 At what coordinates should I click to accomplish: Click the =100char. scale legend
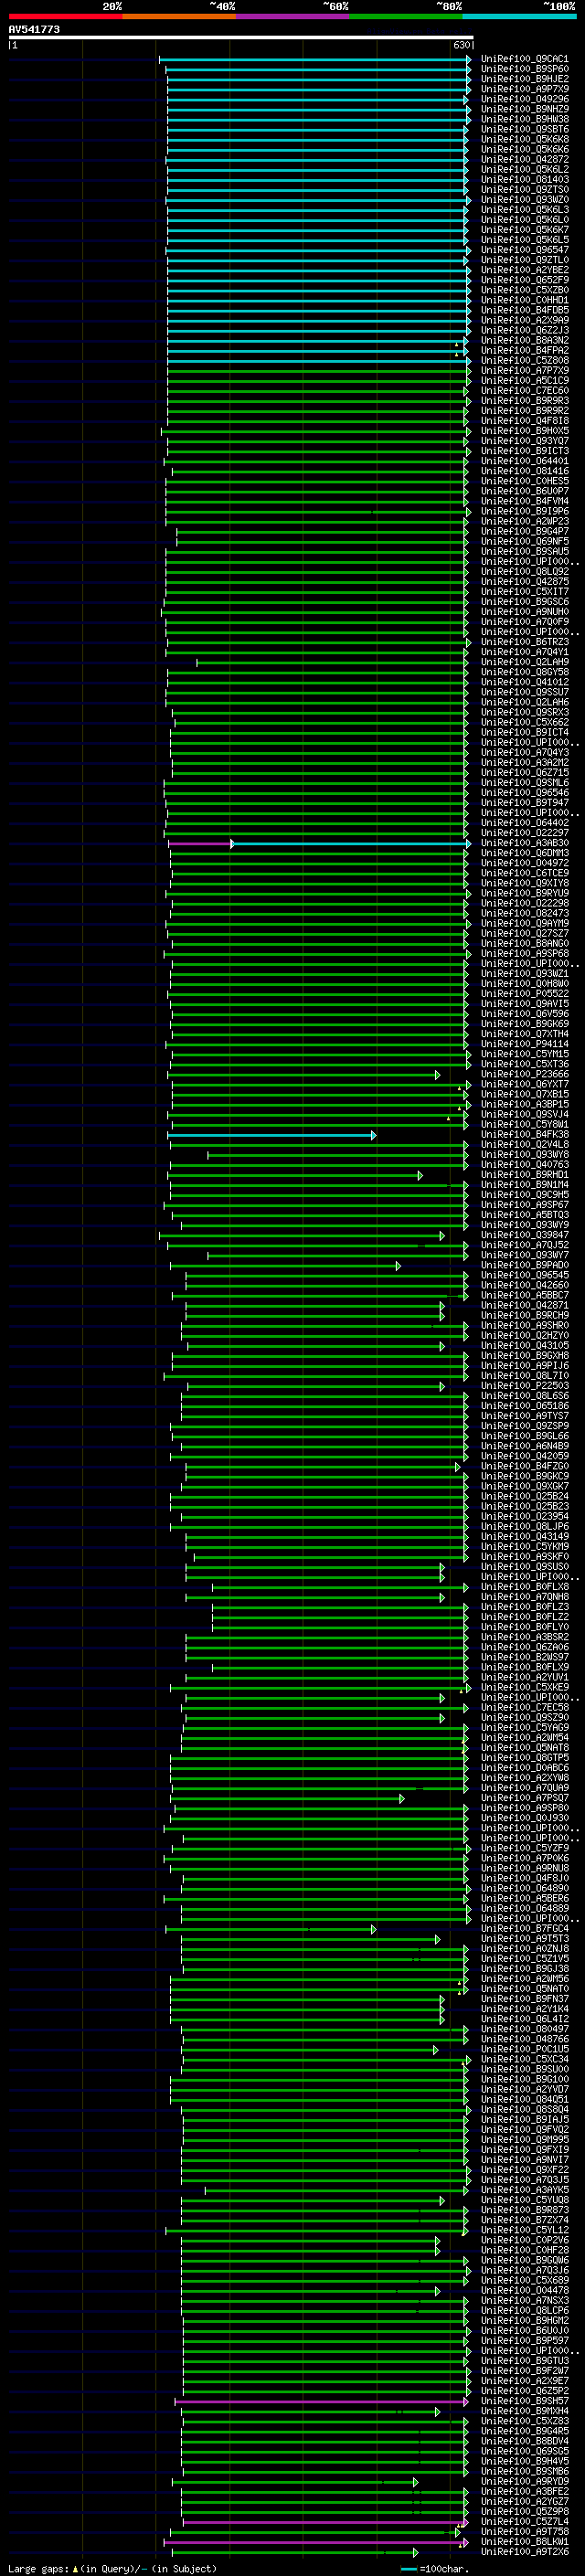[x=434, y=2568]
